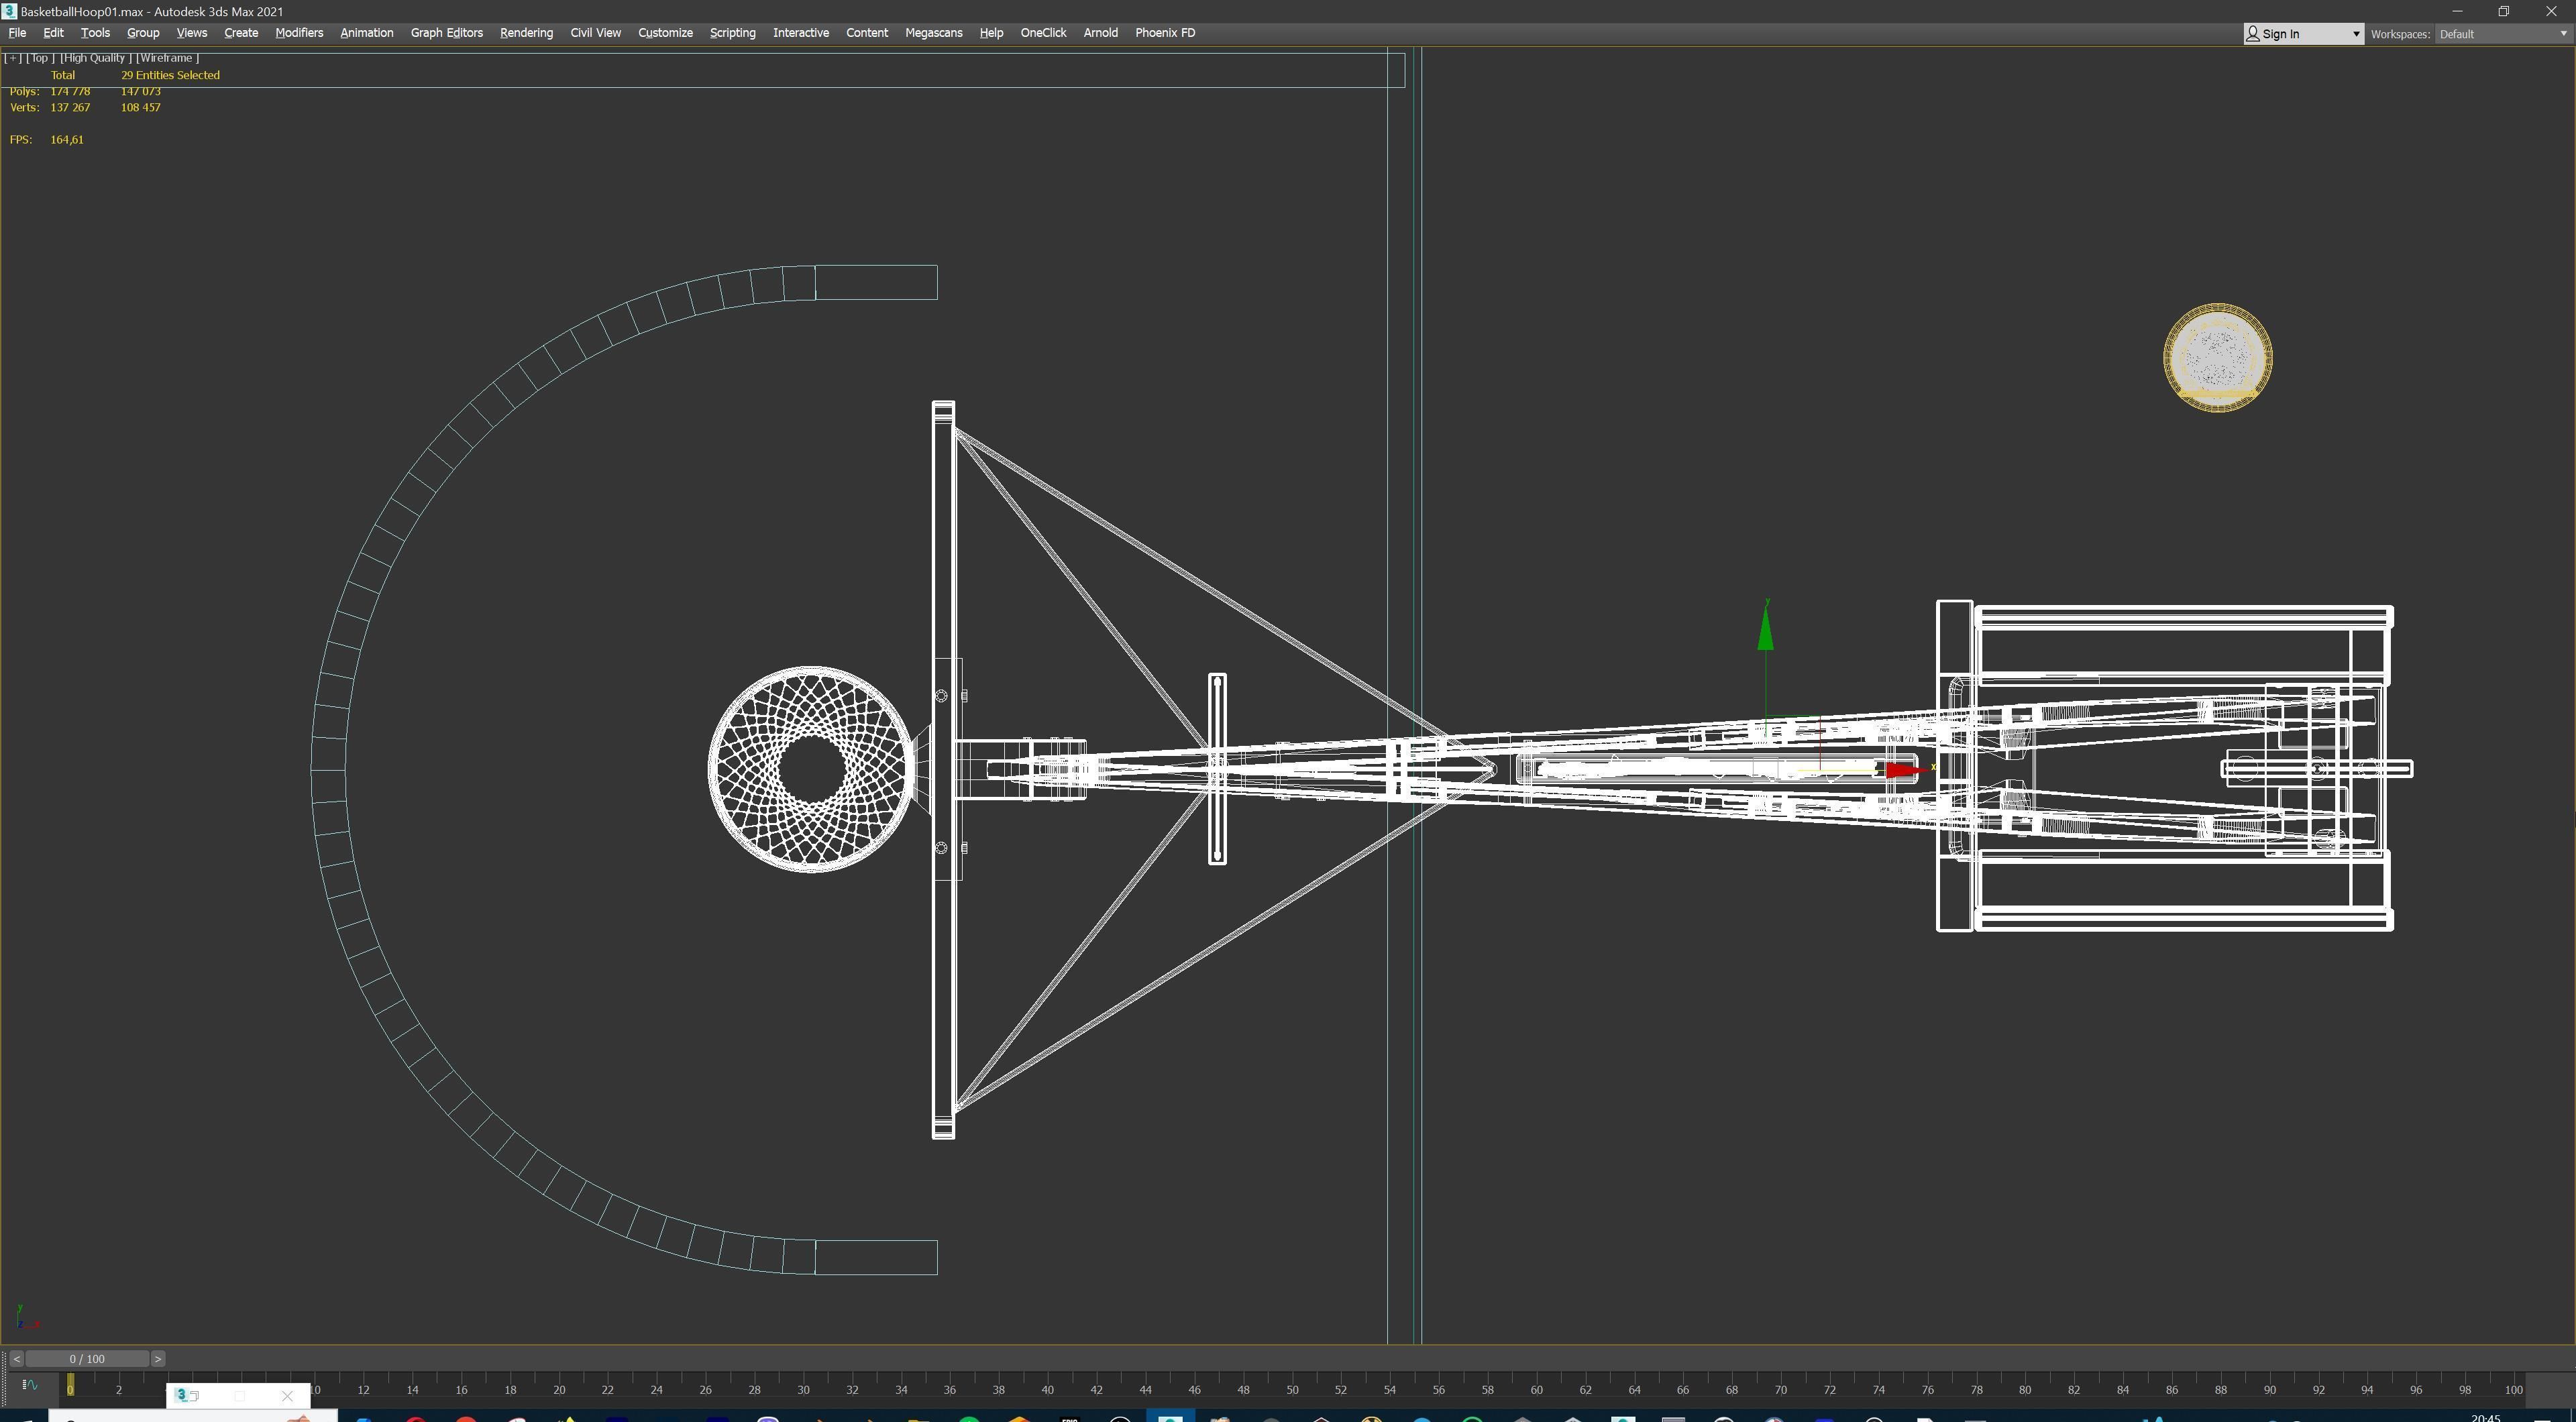Open the Top viewport point-of-view menu
This screenshot has width=2576, height=1422.
[x=39, y=58]
